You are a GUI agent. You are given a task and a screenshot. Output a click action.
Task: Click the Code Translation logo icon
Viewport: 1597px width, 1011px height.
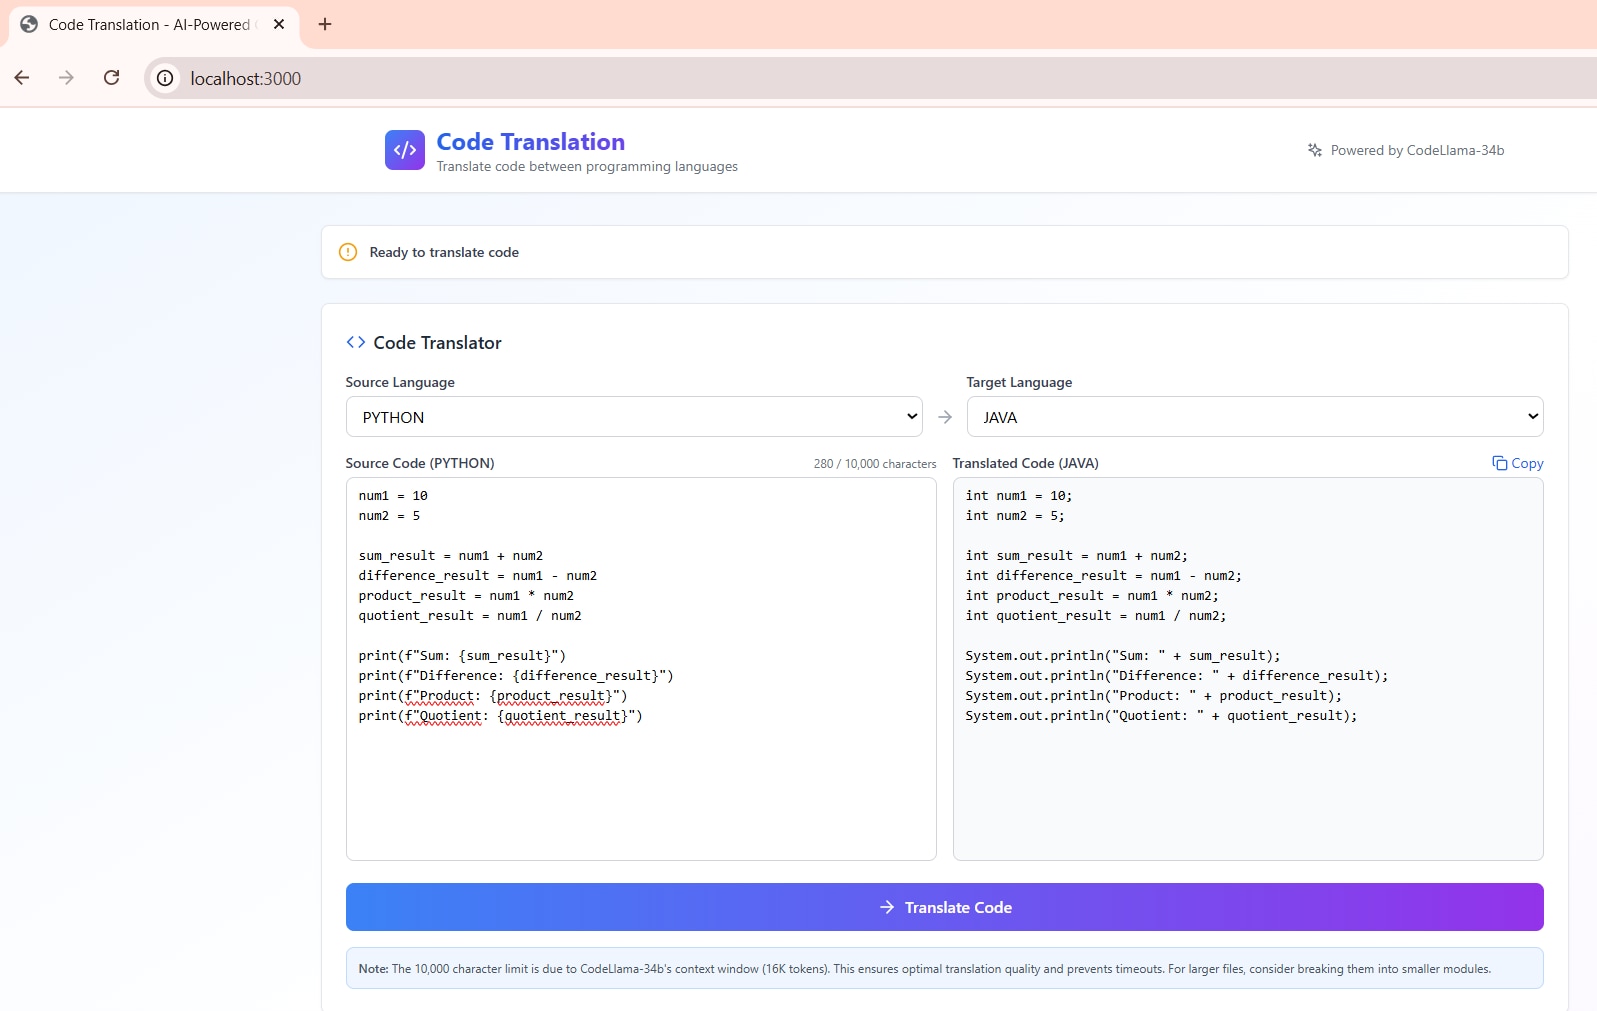click(x=405, y=150)
